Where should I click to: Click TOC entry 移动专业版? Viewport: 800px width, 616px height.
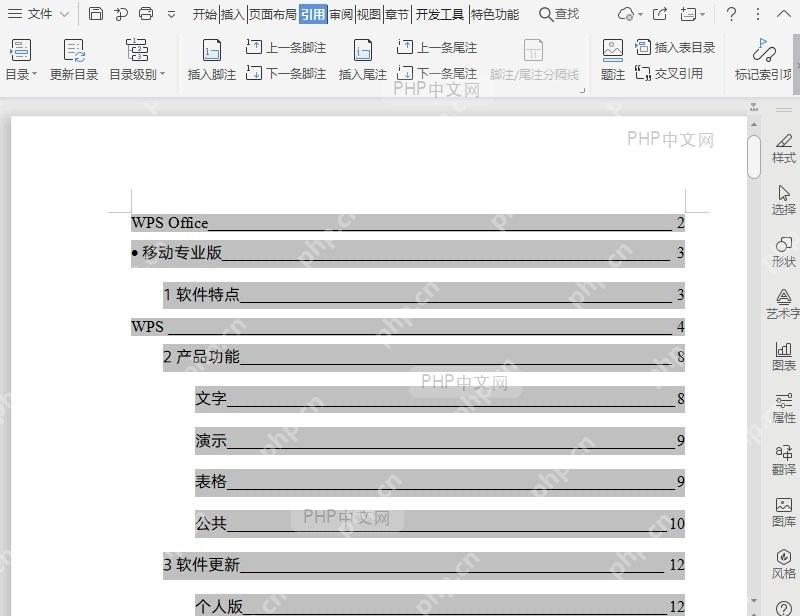[408, 253]
